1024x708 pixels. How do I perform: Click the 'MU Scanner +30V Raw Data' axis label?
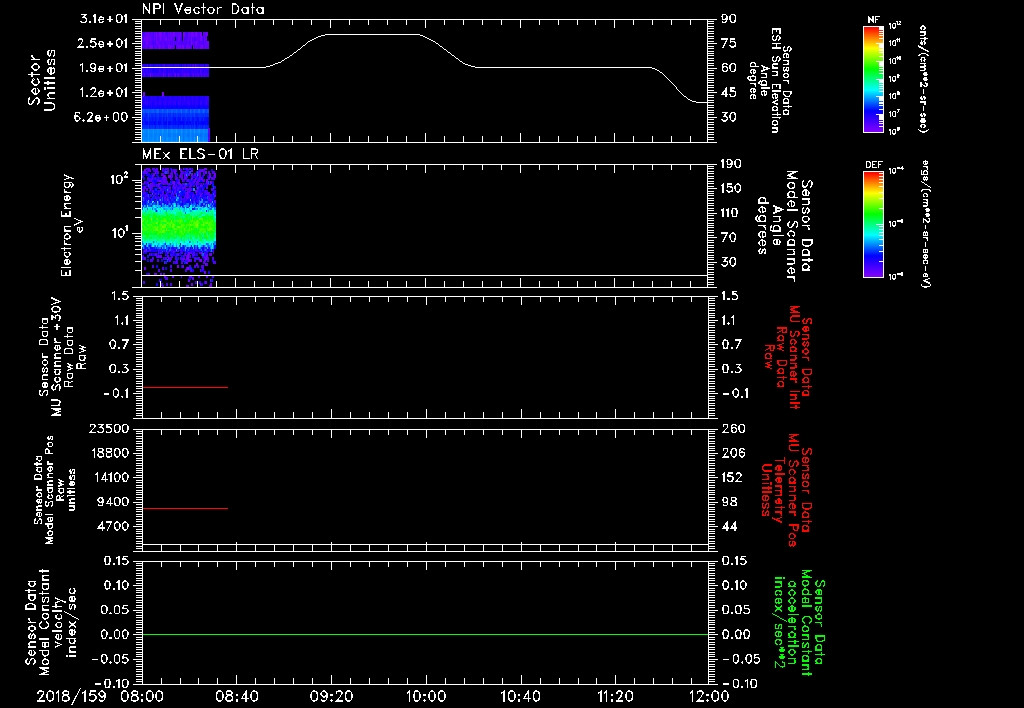coord(62,358)
